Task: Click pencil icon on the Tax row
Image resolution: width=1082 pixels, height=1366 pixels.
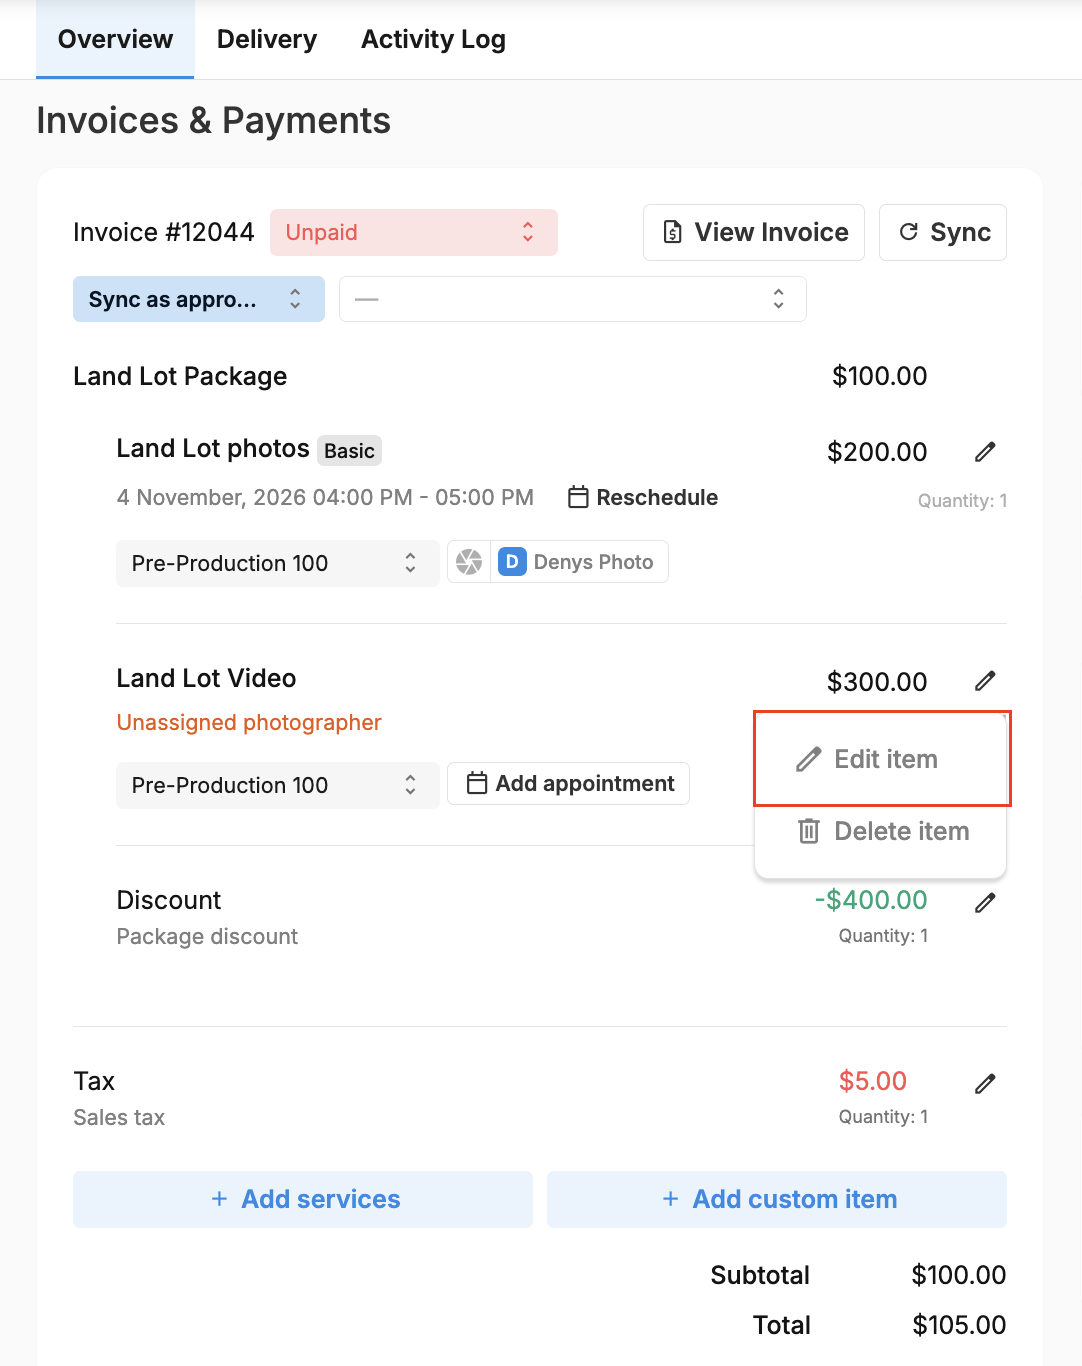Action: (x=985, y=1084)
